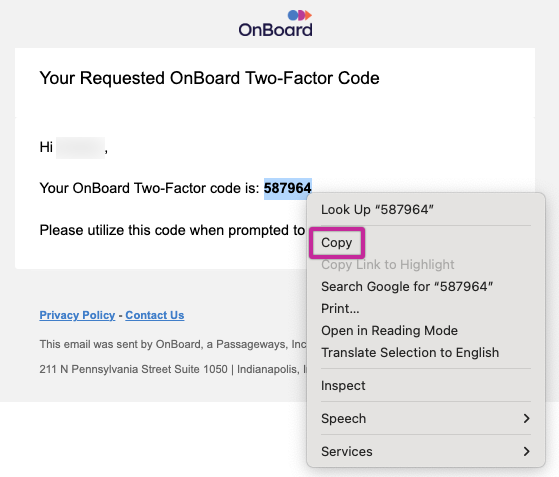Follow the Contact Us link
This screenshot has width=559, height=477.
coord(155,315)
